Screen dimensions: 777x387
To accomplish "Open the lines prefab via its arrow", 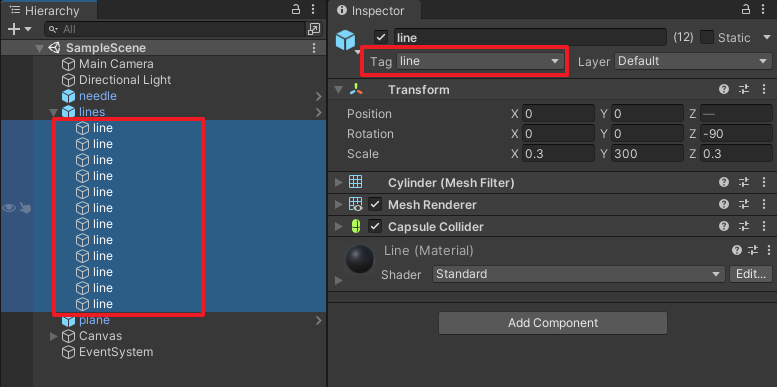I will [x=319, y=112].
